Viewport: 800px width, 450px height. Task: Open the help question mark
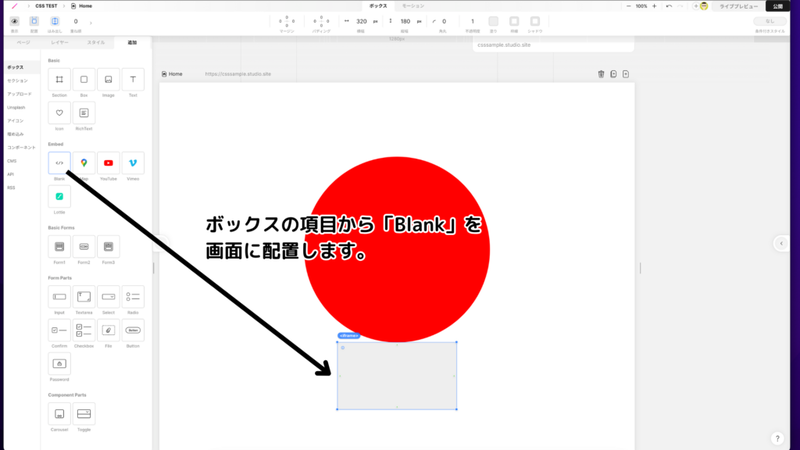coord(777,438)
